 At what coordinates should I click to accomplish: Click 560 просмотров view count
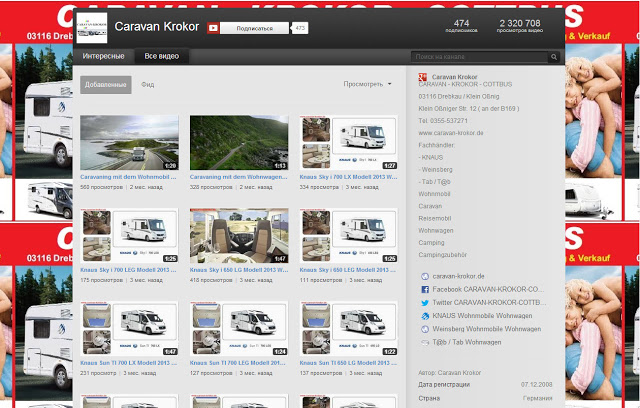point(102,187)
